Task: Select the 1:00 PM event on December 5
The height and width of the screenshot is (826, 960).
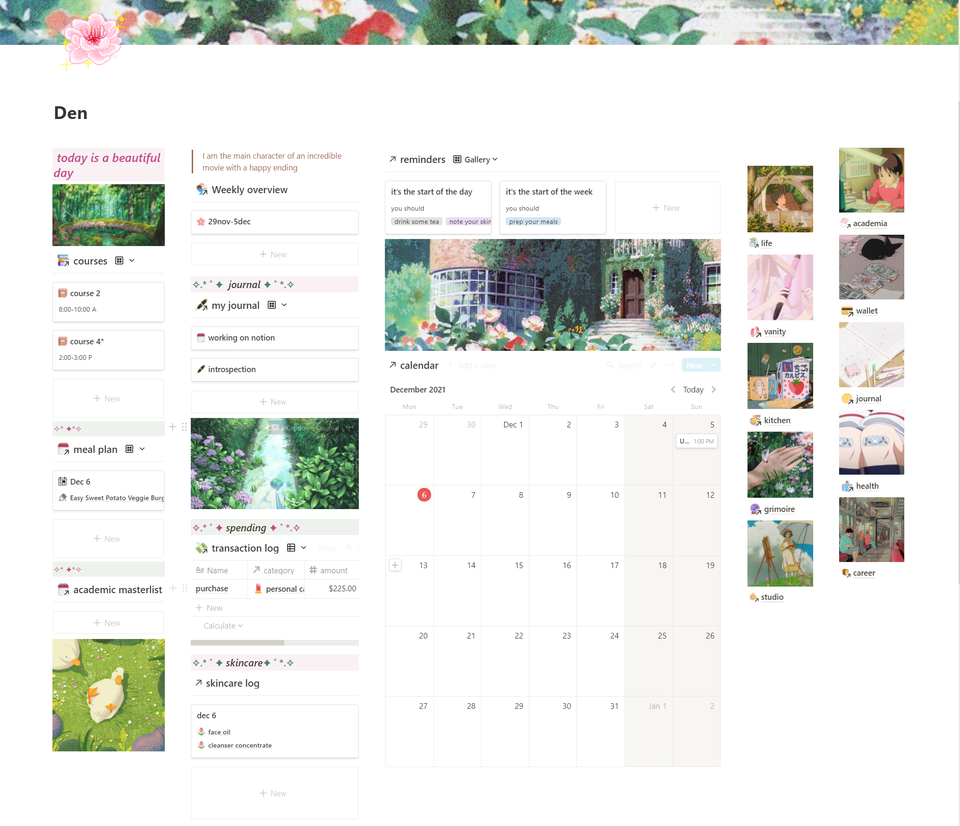Action: point(698,440)
